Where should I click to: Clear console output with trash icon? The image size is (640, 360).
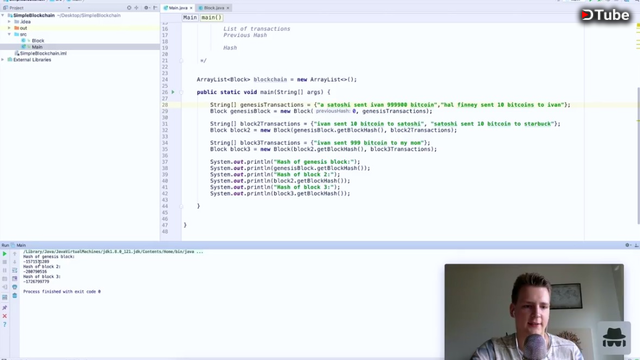(15, 296)
